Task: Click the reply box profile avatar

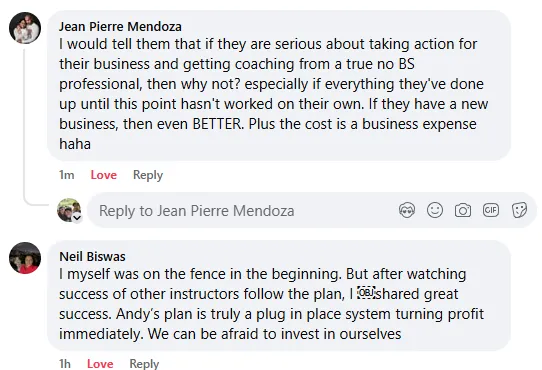Action: [x=69, y=210]
